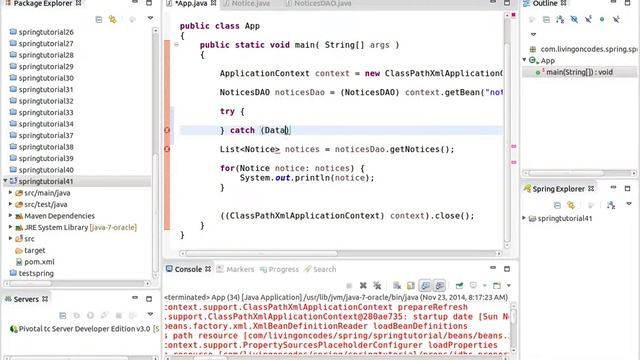Collapse the App class in Outline
640x360 pixels.
[x=524, y=60]
